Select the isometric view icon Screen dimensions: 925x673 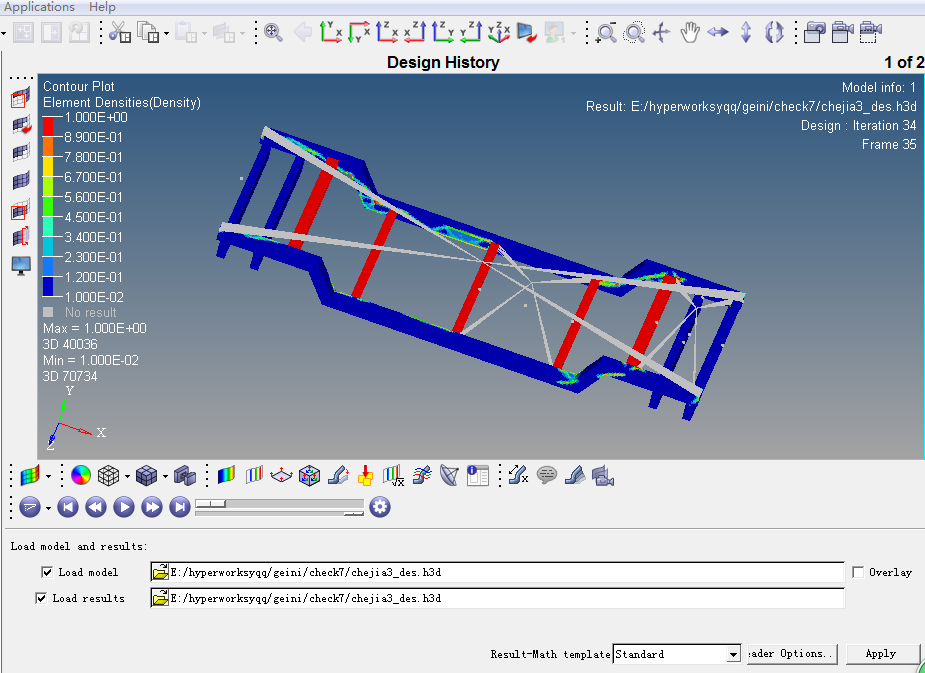[499, 32]
